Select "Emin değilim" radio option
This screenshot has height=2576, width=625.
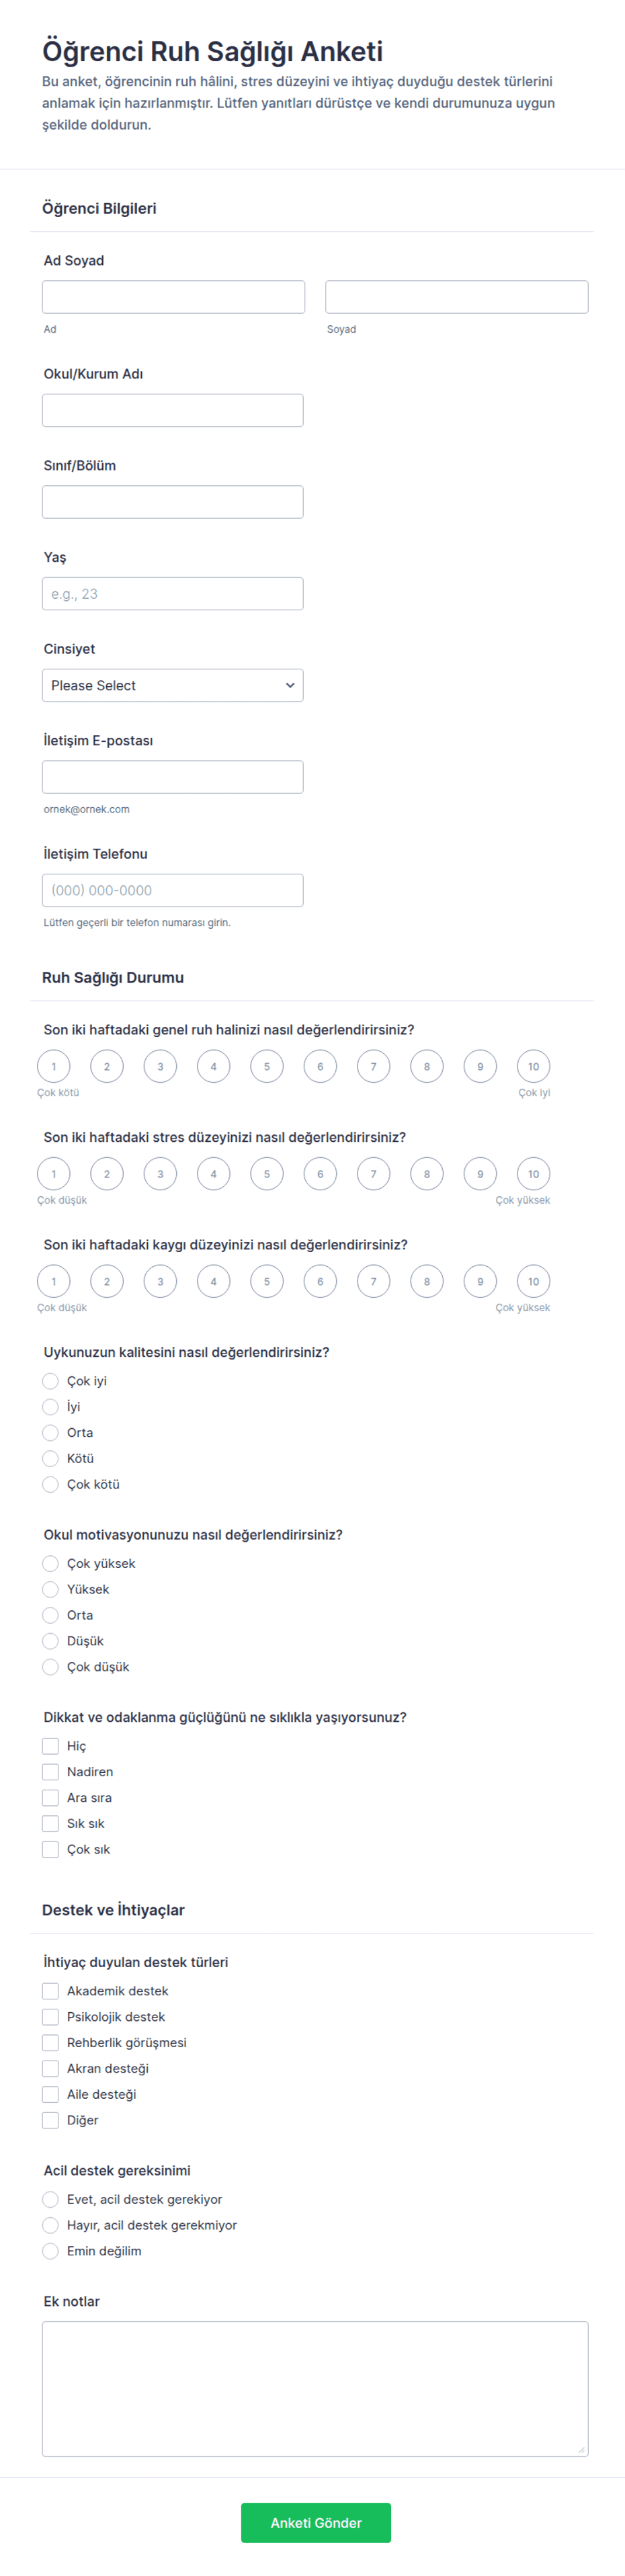50,2251
